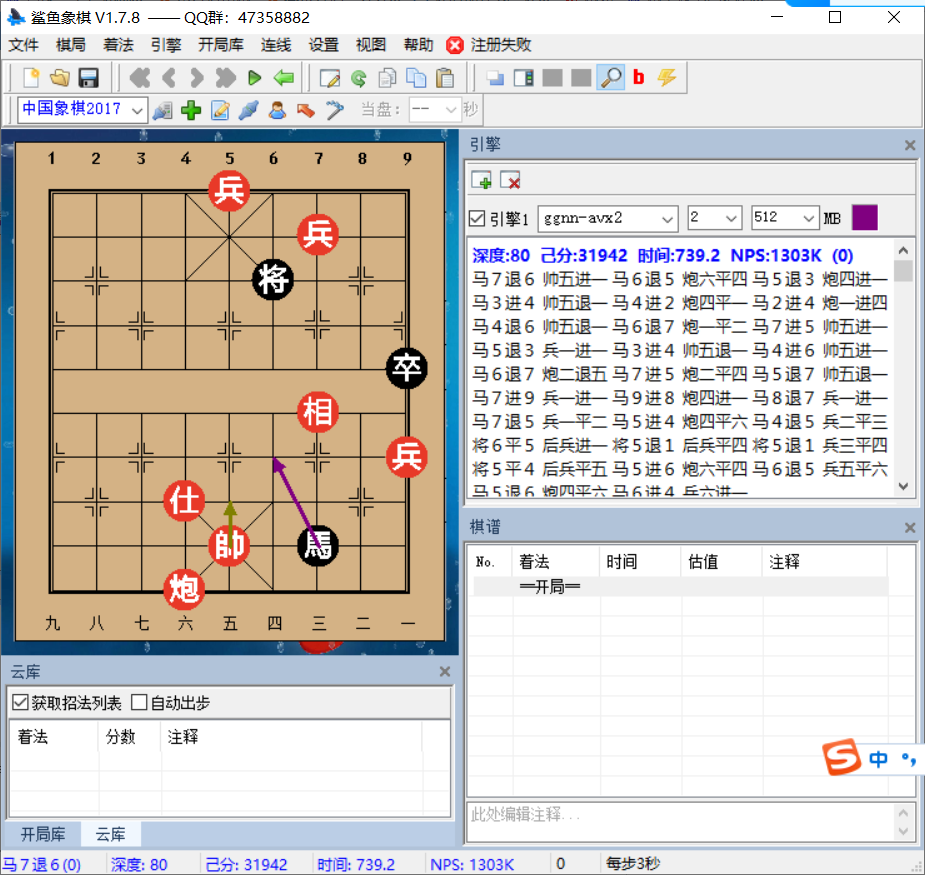Click the add engine icon
Viewport: 925px width, 875px height.
pos(482,180)
